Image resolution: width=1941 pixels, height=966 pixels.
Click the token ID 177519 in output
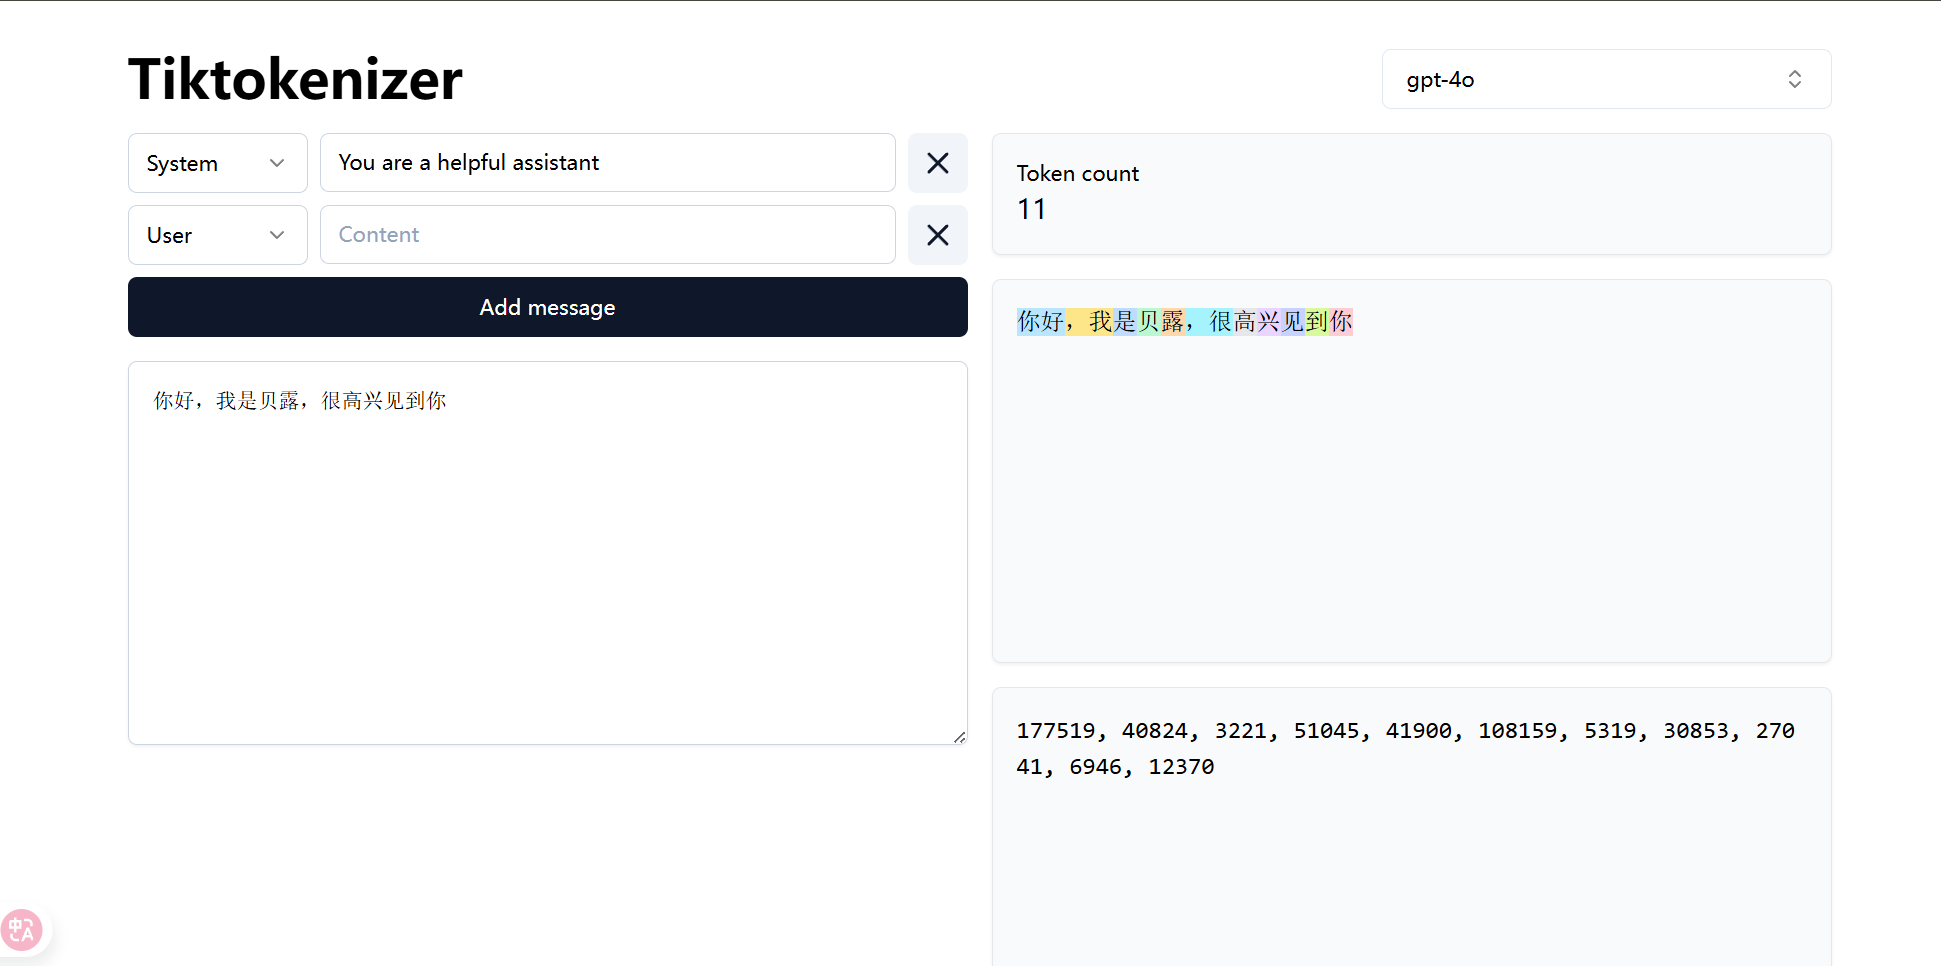coord(1055,731)
